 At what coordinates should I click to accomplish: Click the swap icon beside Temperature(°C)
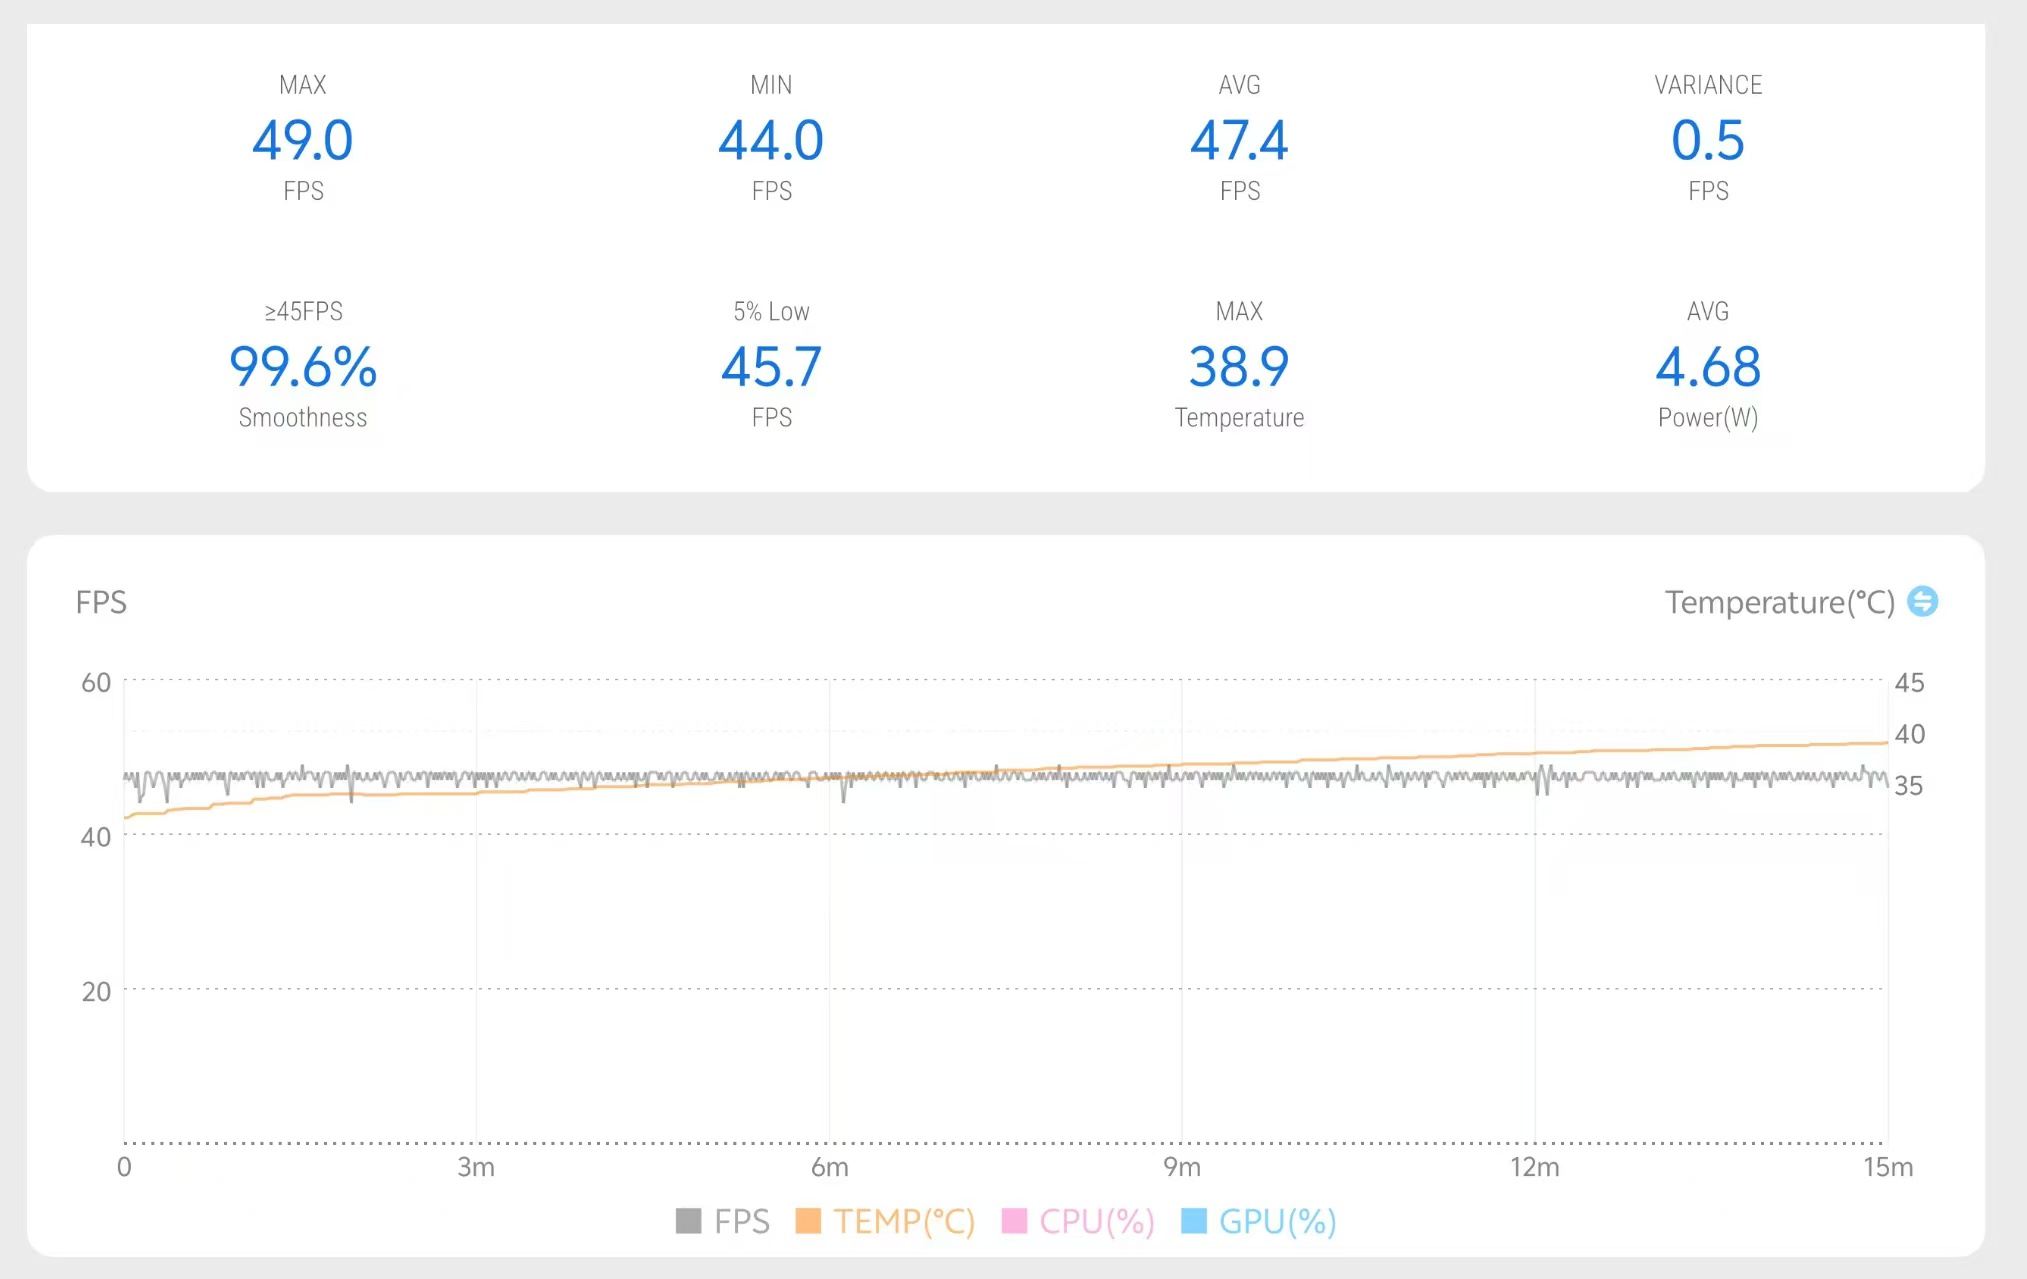(x=1922, y=601)
